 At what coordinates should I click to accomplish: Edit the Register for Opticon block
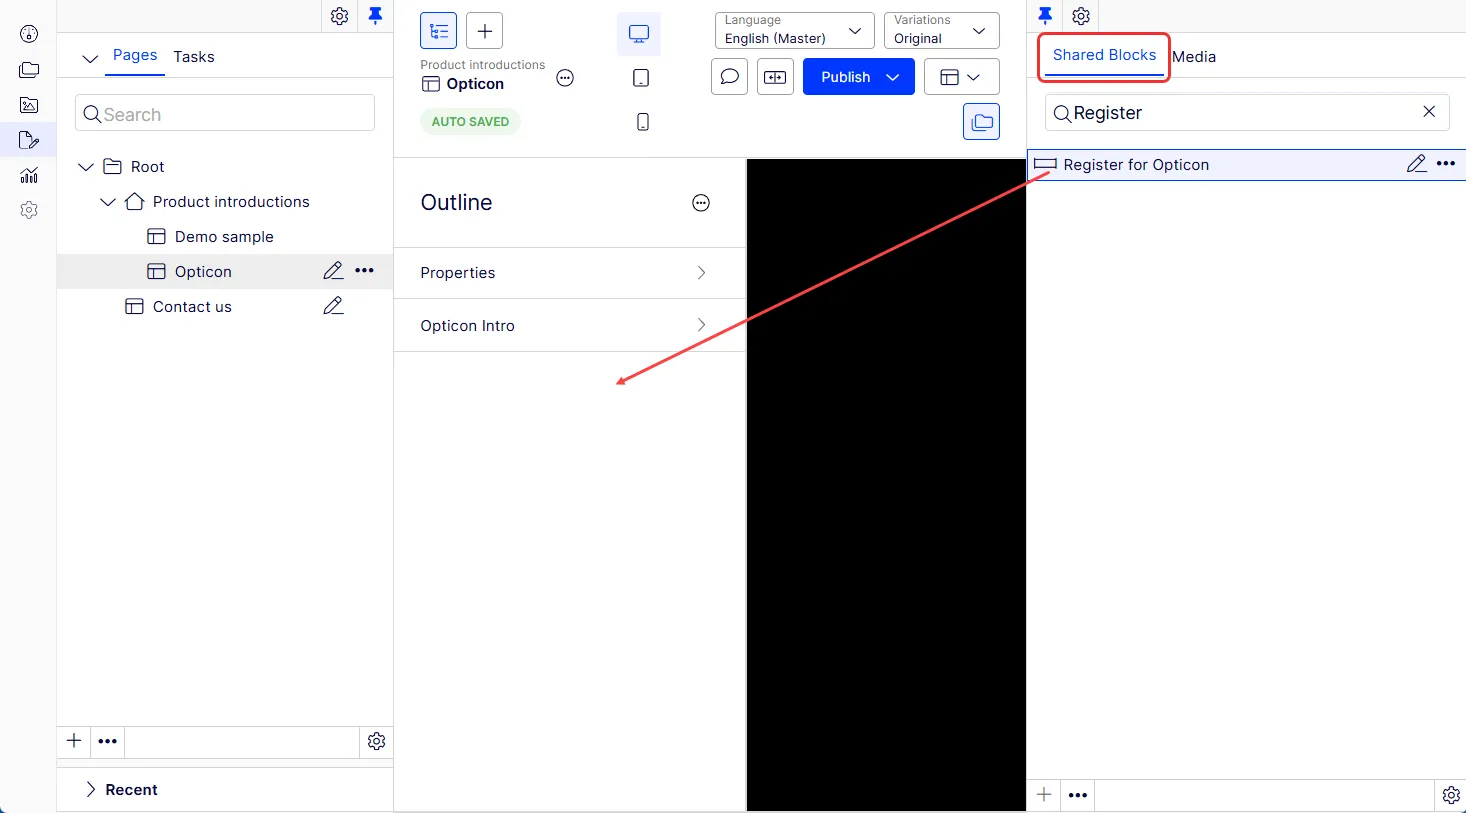pos(1416,164)
